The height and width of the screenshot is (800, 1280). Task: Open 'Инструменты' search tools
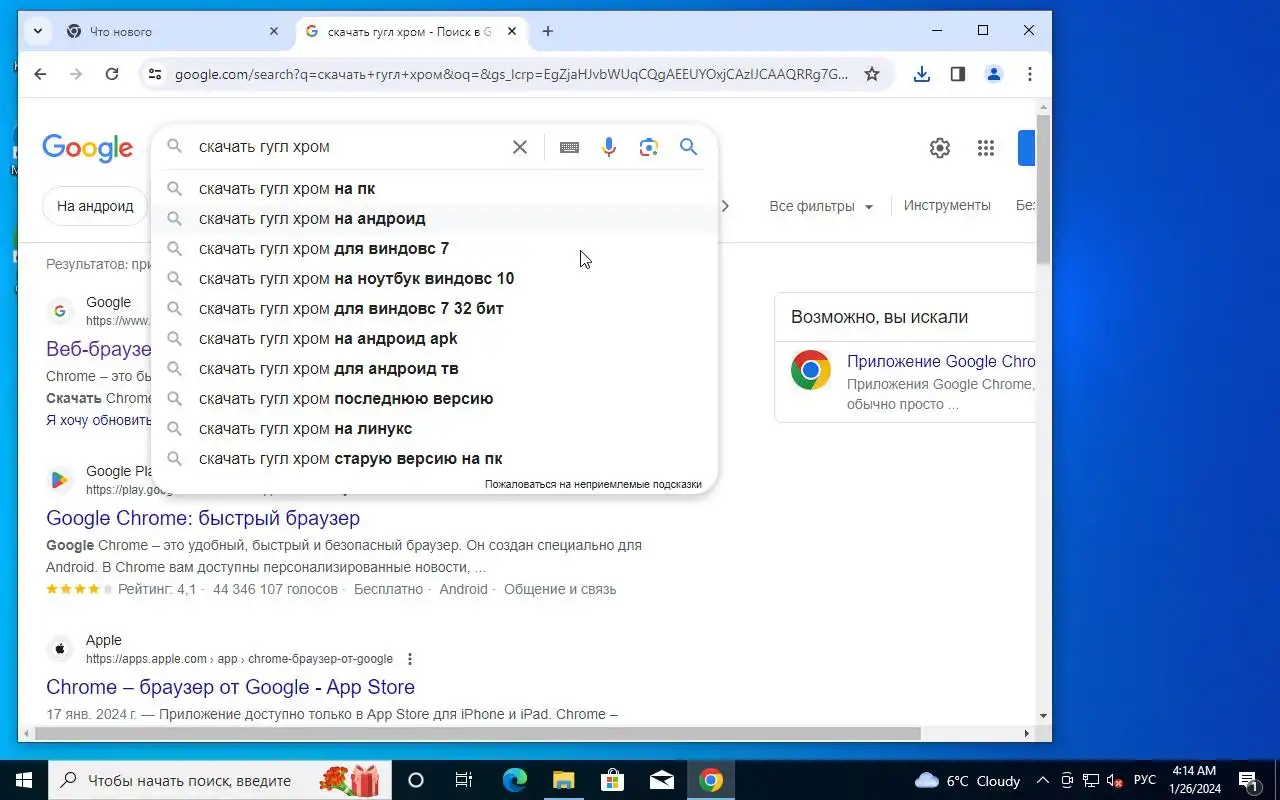coord(947,205)
